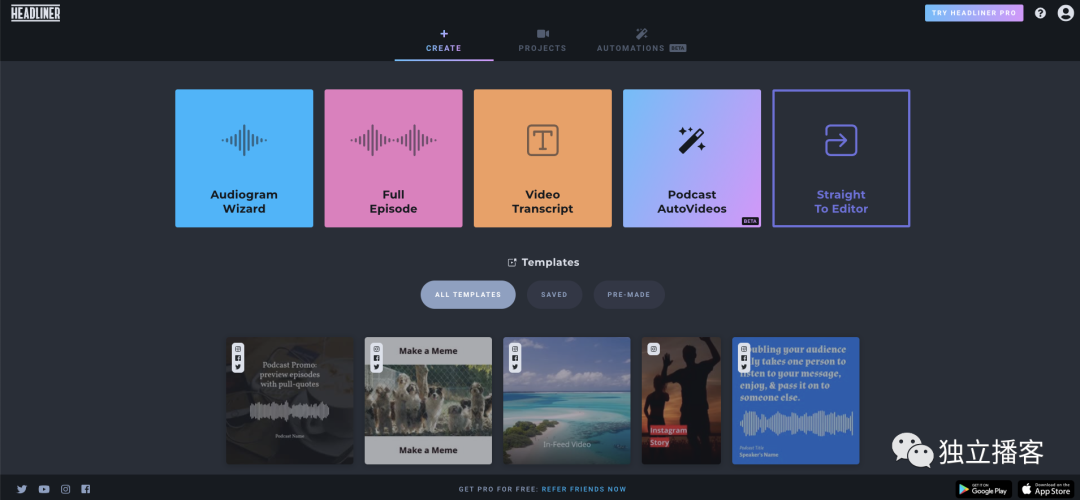Click the waveform icon in Audiogram Wizard
The image size is (1080, 500).
244,140
